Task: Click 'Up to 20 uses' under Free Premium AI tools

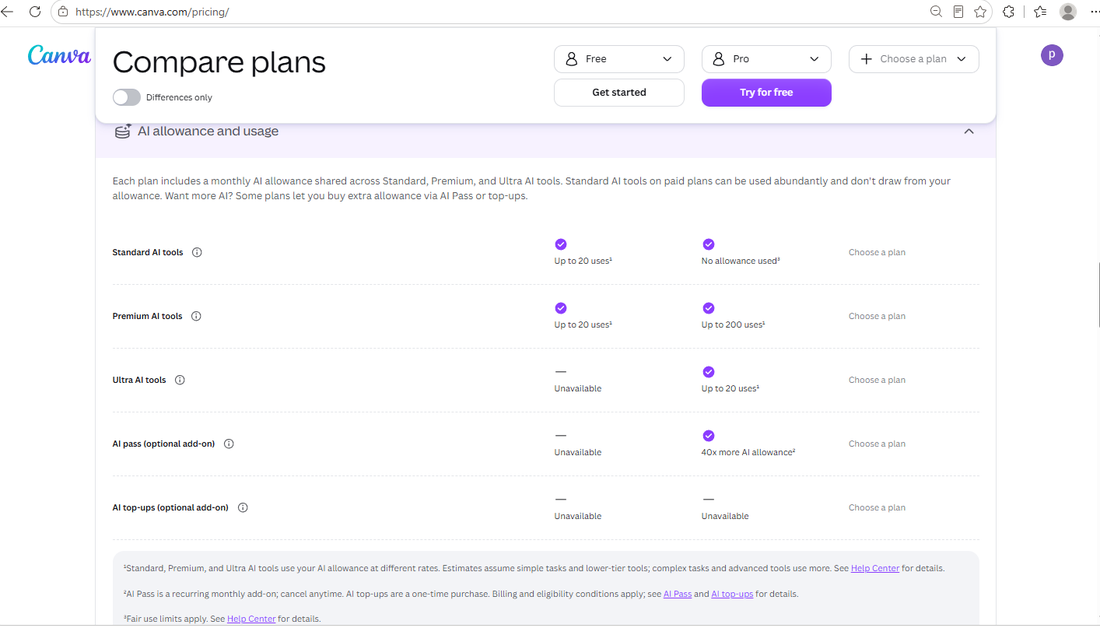Action: pyautogui.click(x=583, y=325)
